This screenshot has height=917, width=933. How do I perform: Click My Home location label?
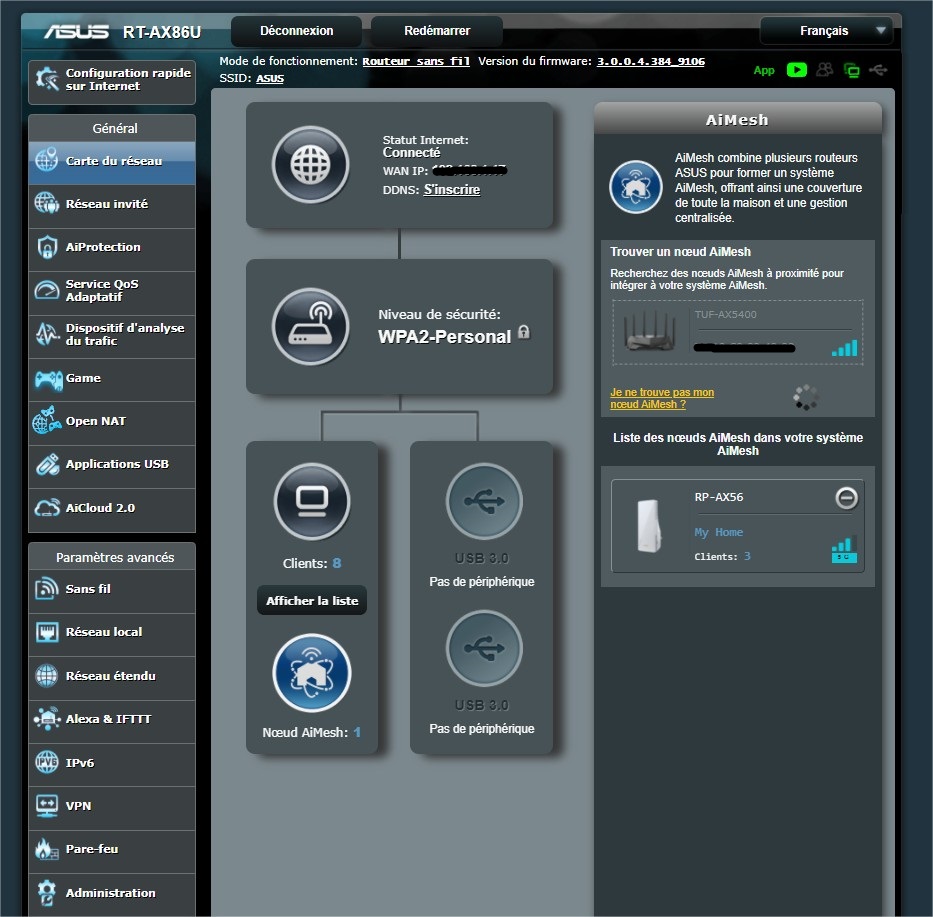pos(718,532)
